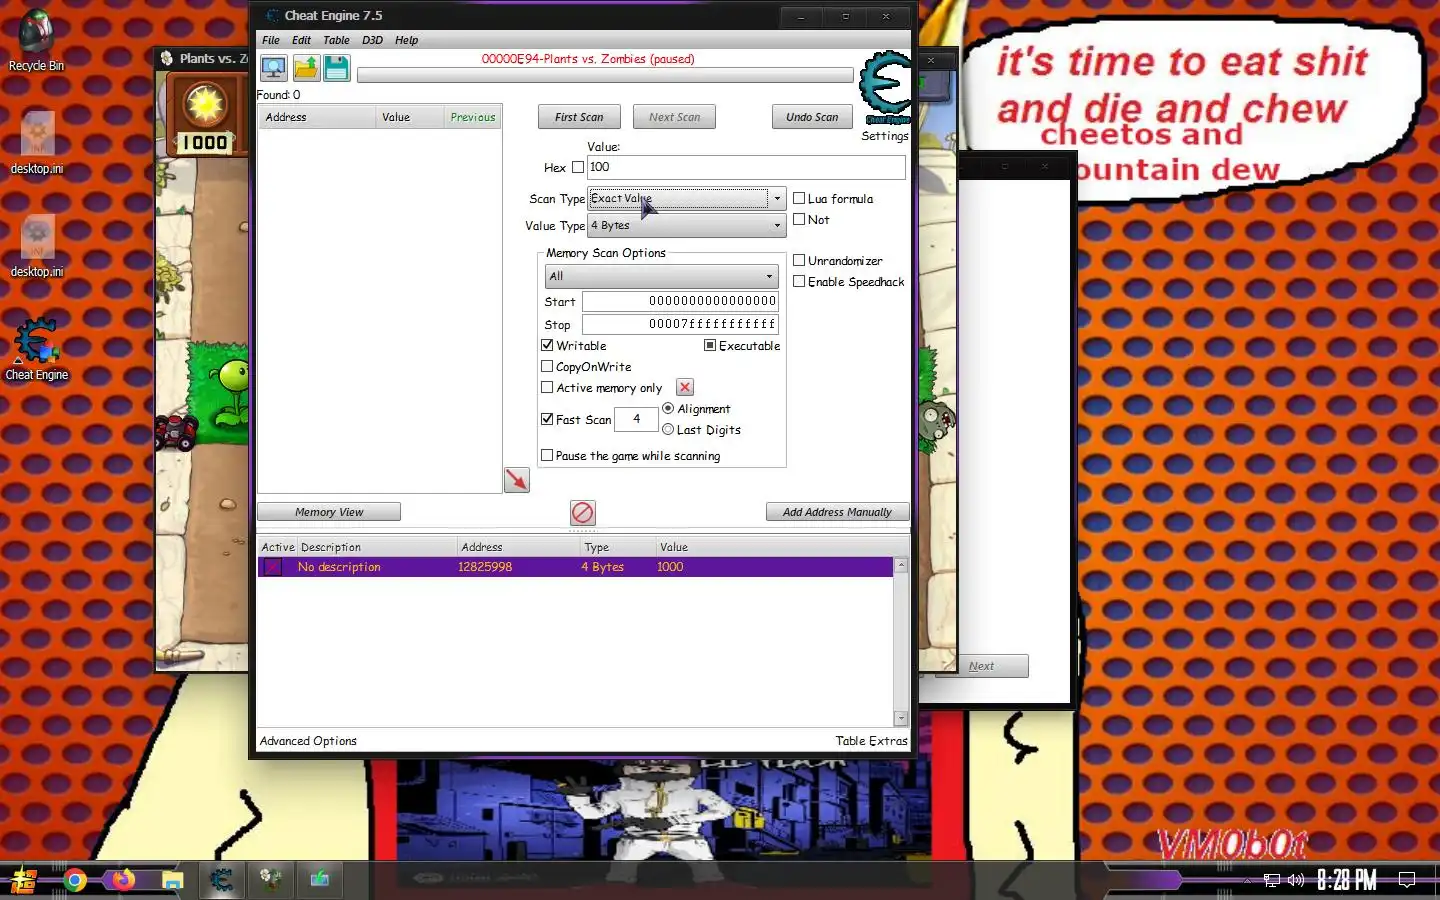Click the red no-entry clear list icon
Screen dimensions: 1440x900
click(583, 513)
